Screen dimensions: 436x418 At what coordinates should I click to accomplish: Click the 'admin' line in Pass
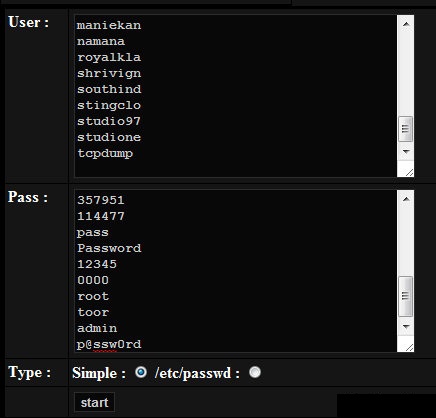pyautogui.click(x=97, y=328)
